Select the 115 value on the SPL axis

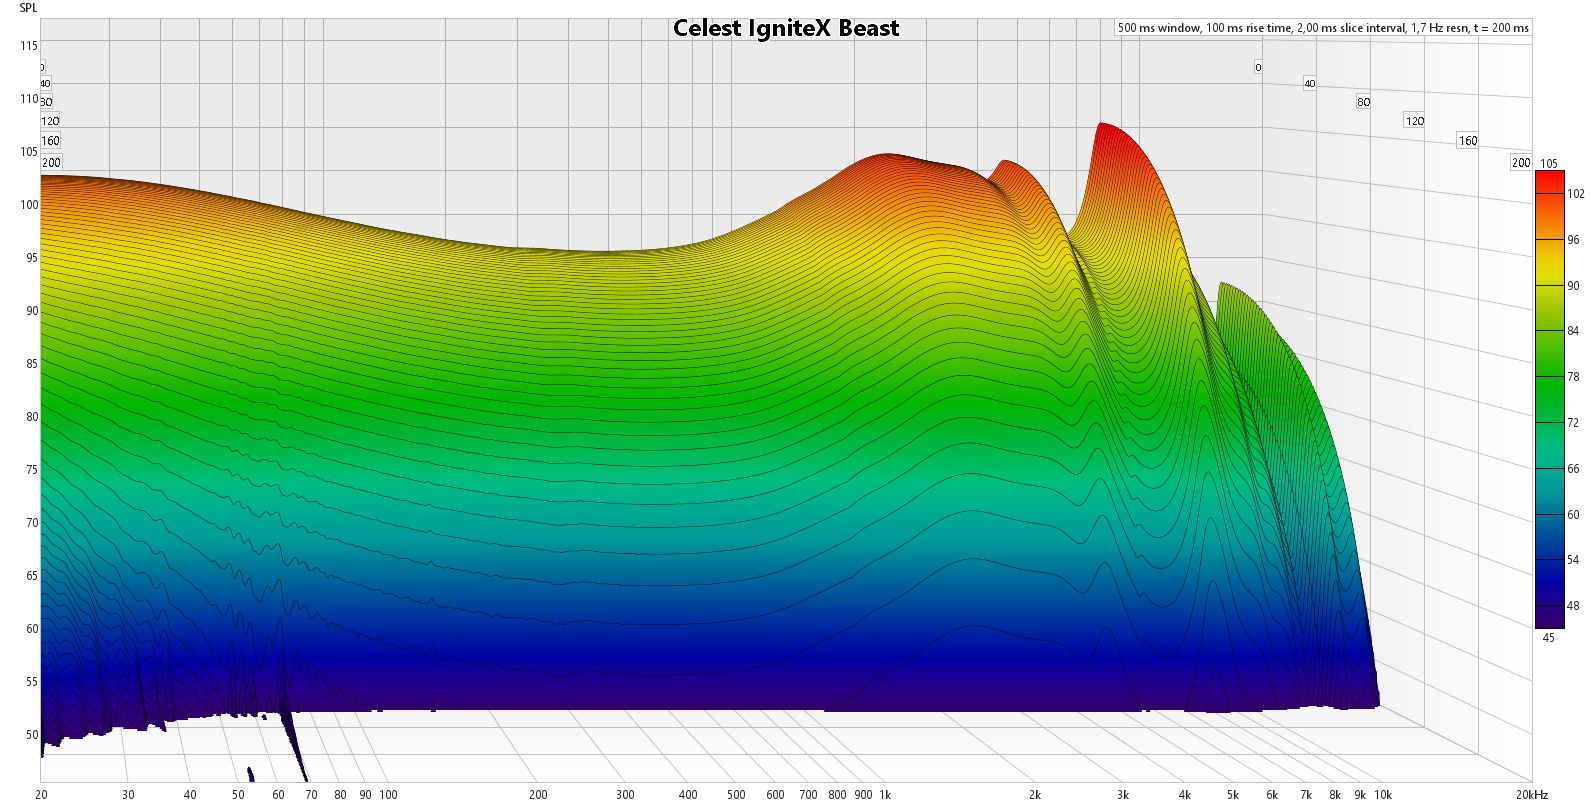point(28,46)
